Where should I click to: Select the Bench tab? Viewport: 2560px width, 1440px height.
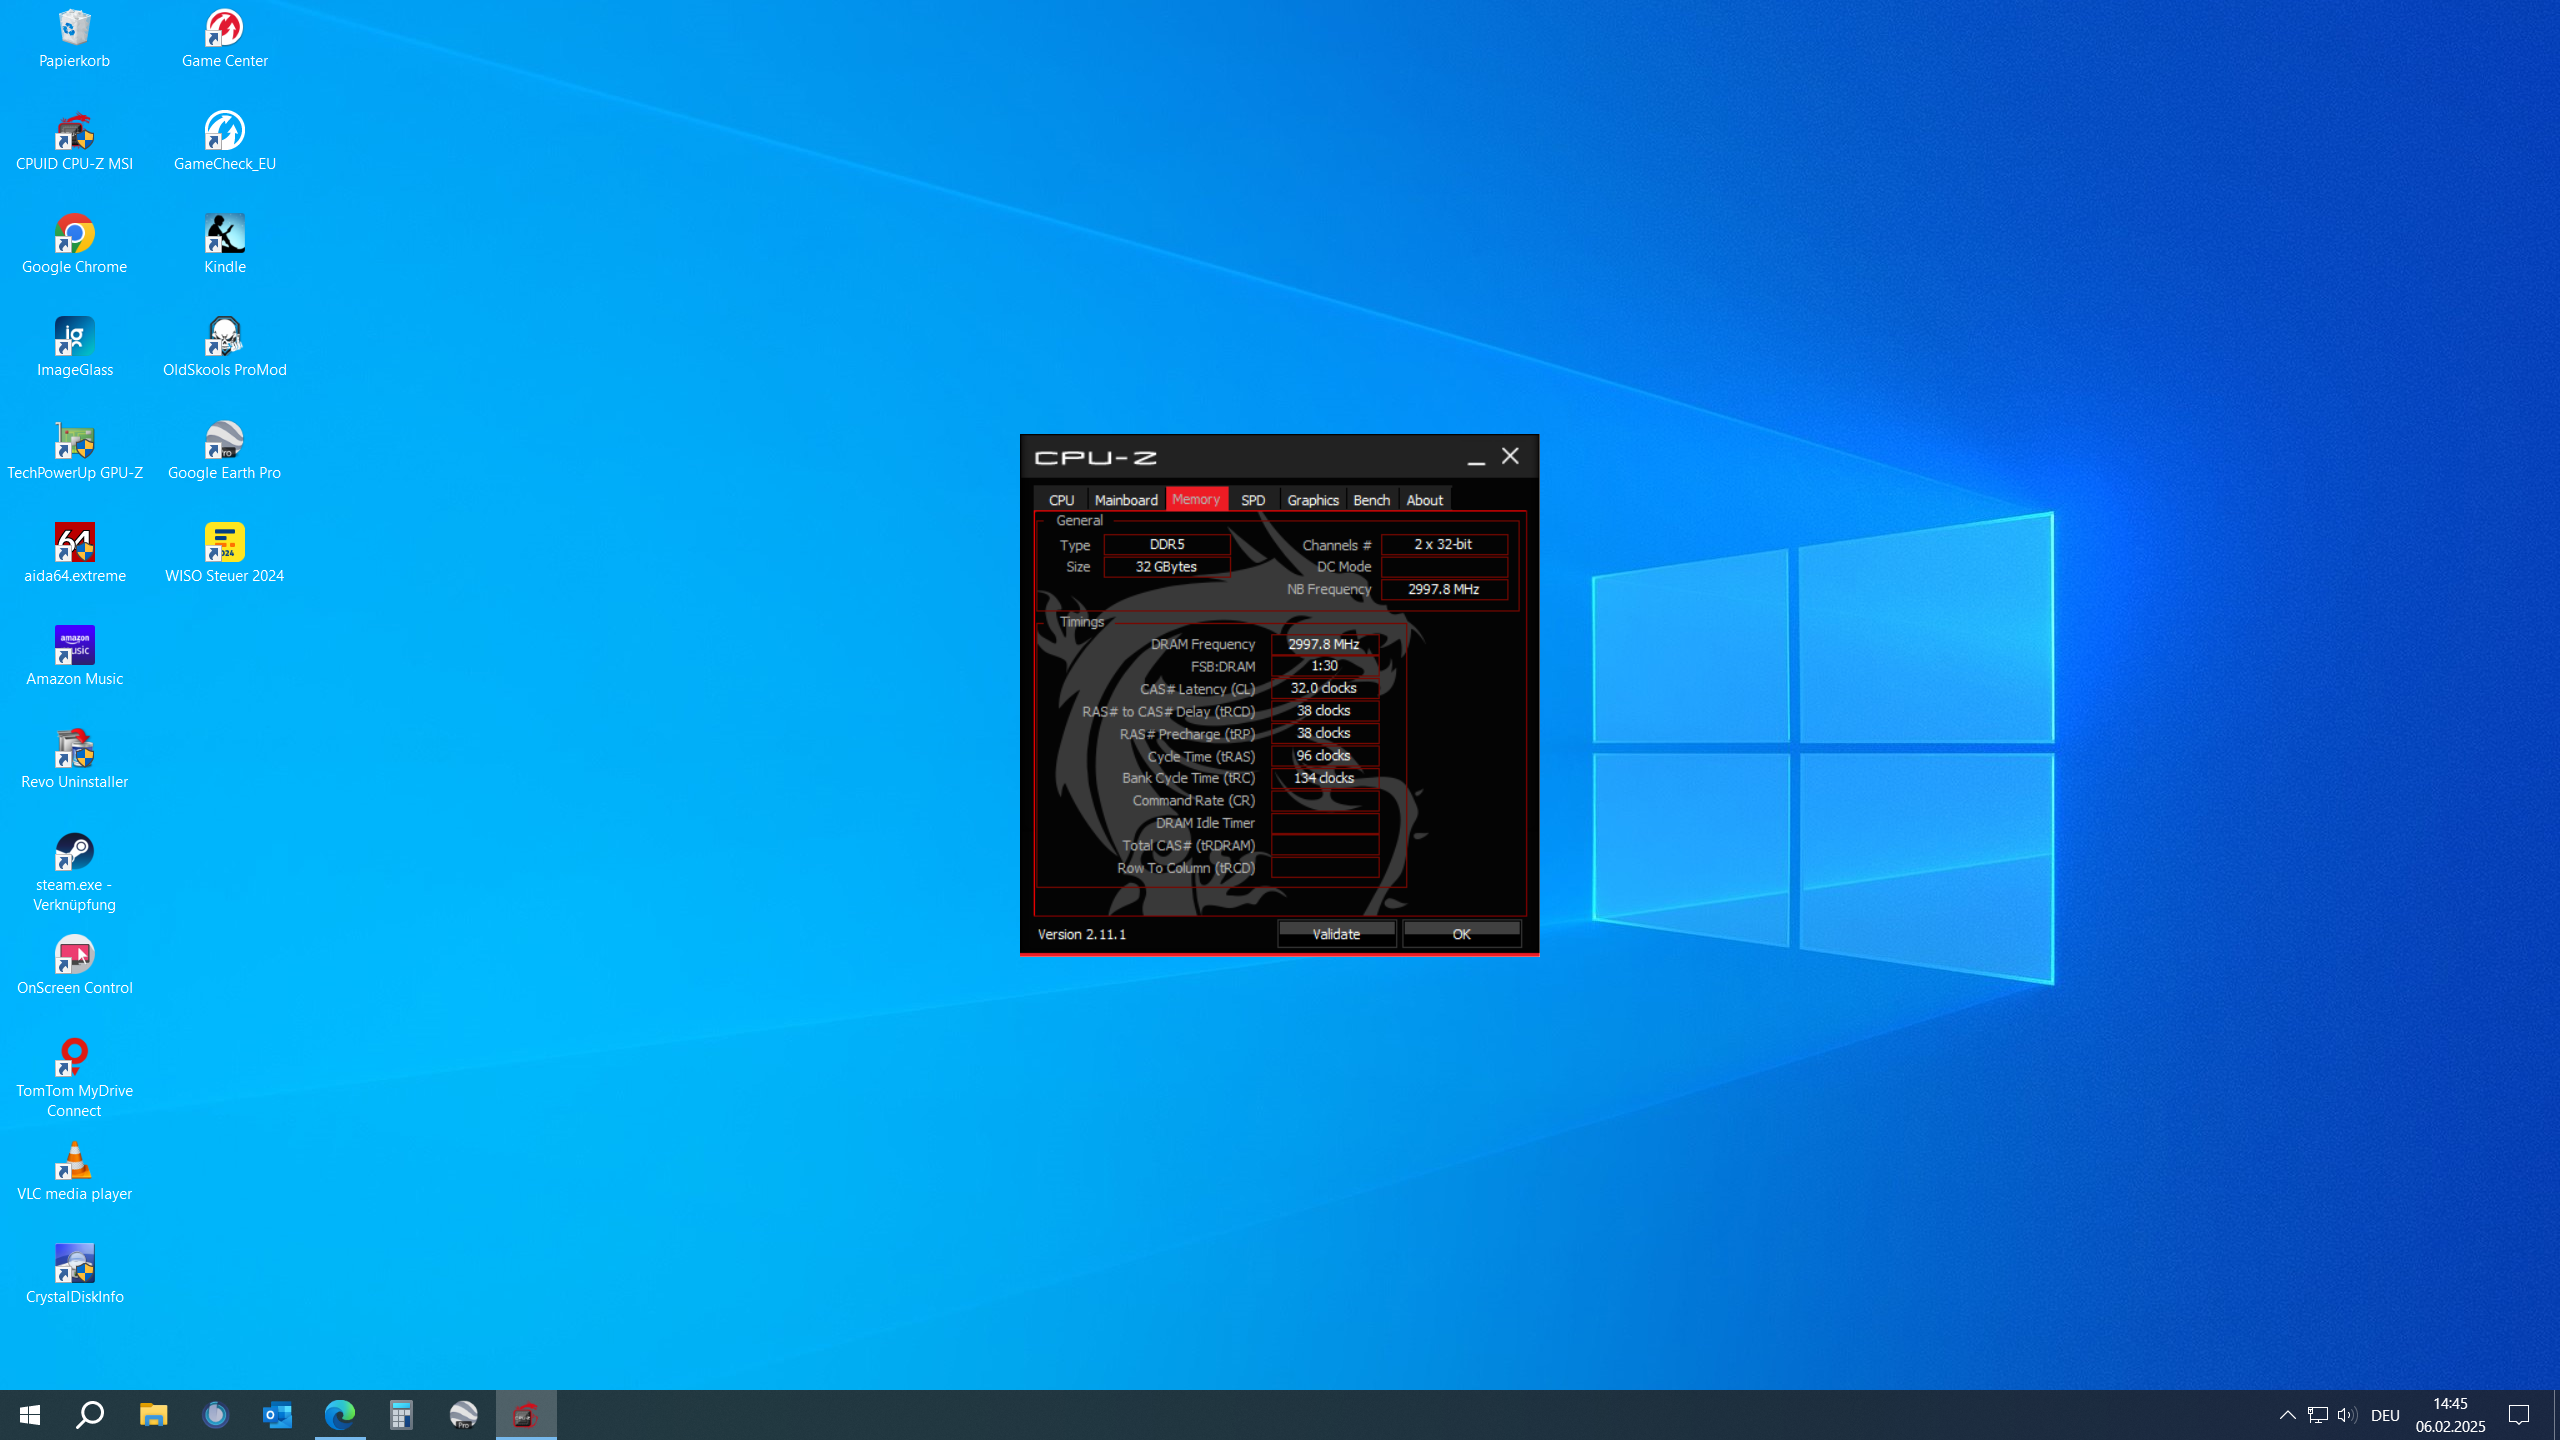coord(1371,500)
